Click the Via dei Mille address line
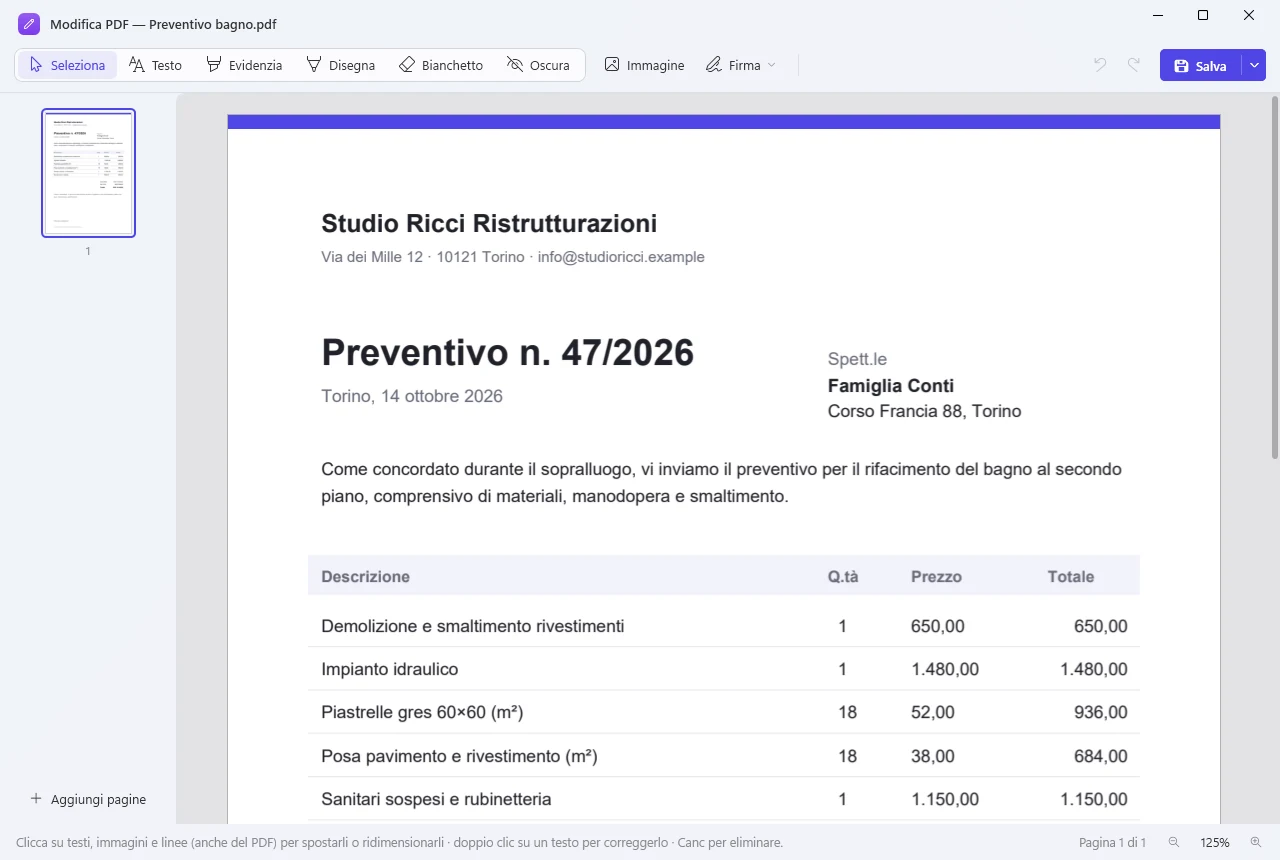Viewport: 1280px width, 860px height. 513,257
